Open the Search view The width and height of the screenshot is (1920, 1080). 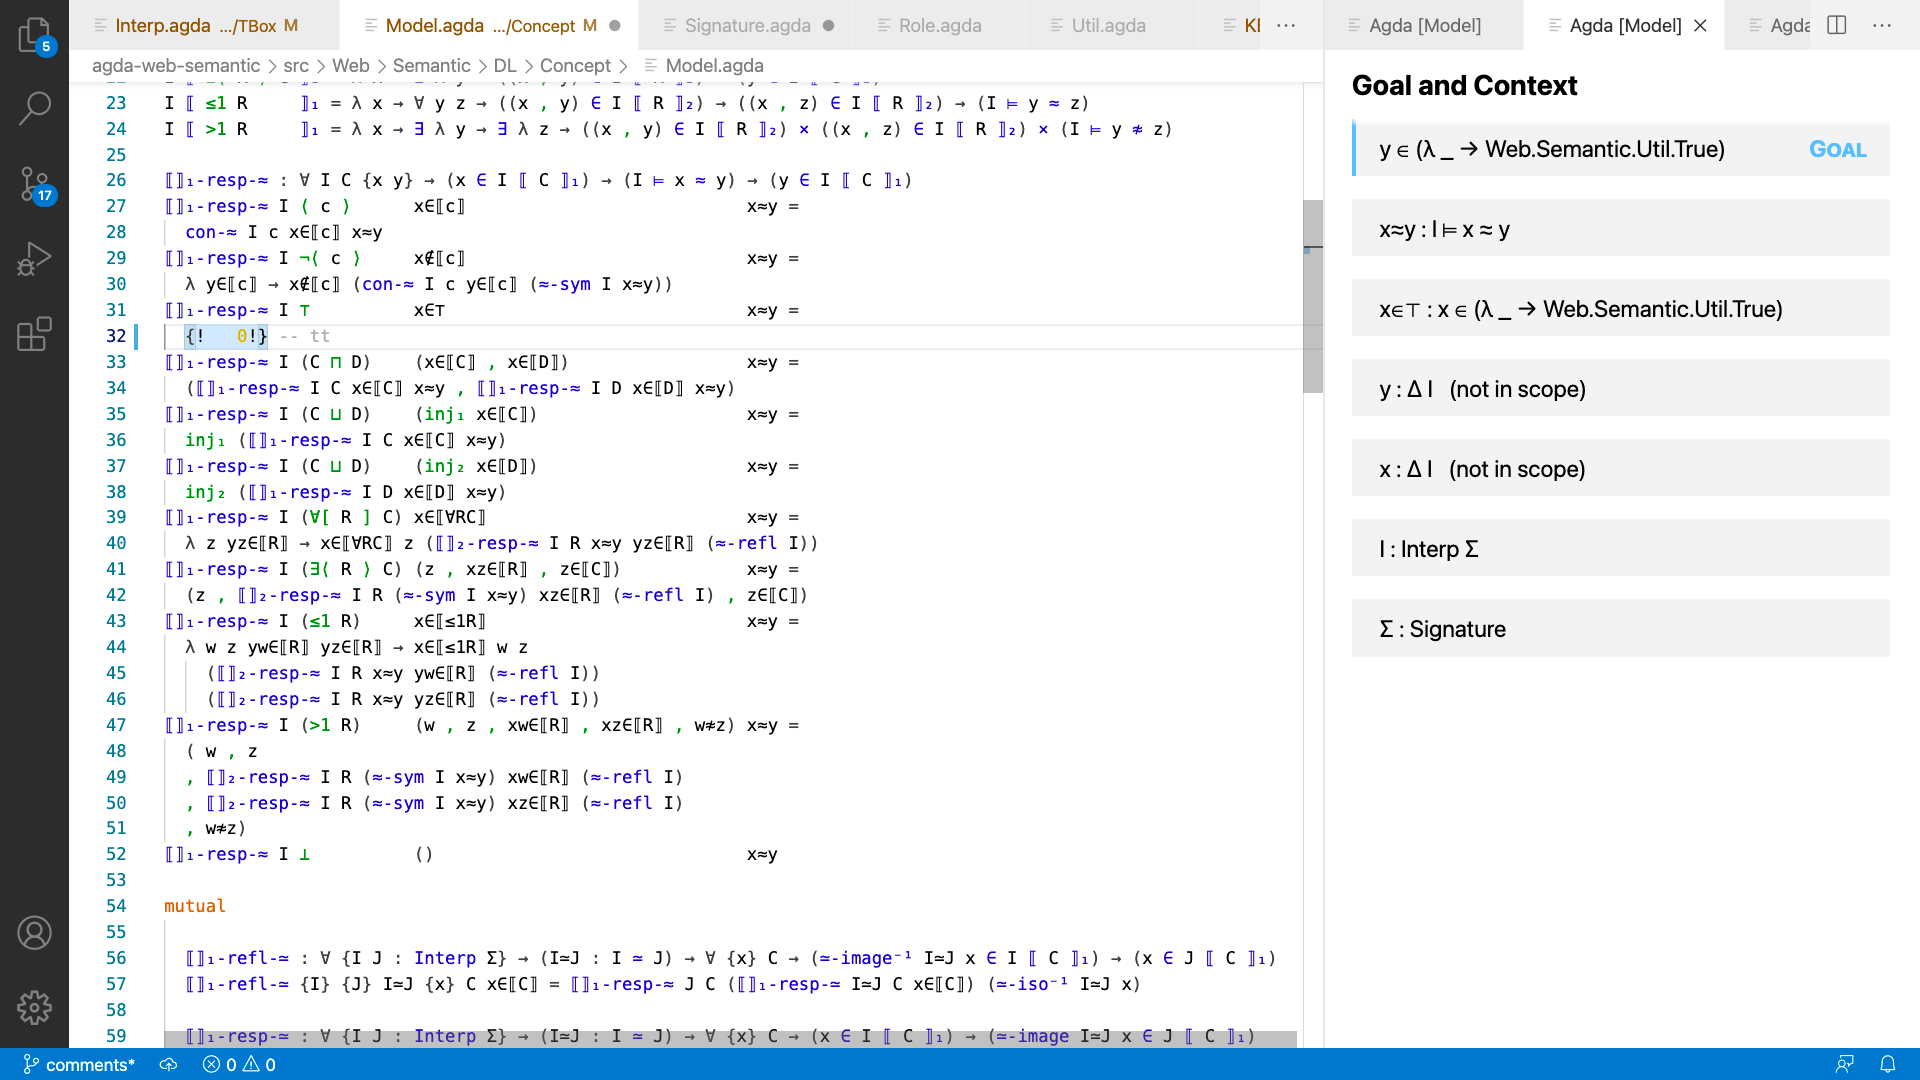[x=35, y=107]
